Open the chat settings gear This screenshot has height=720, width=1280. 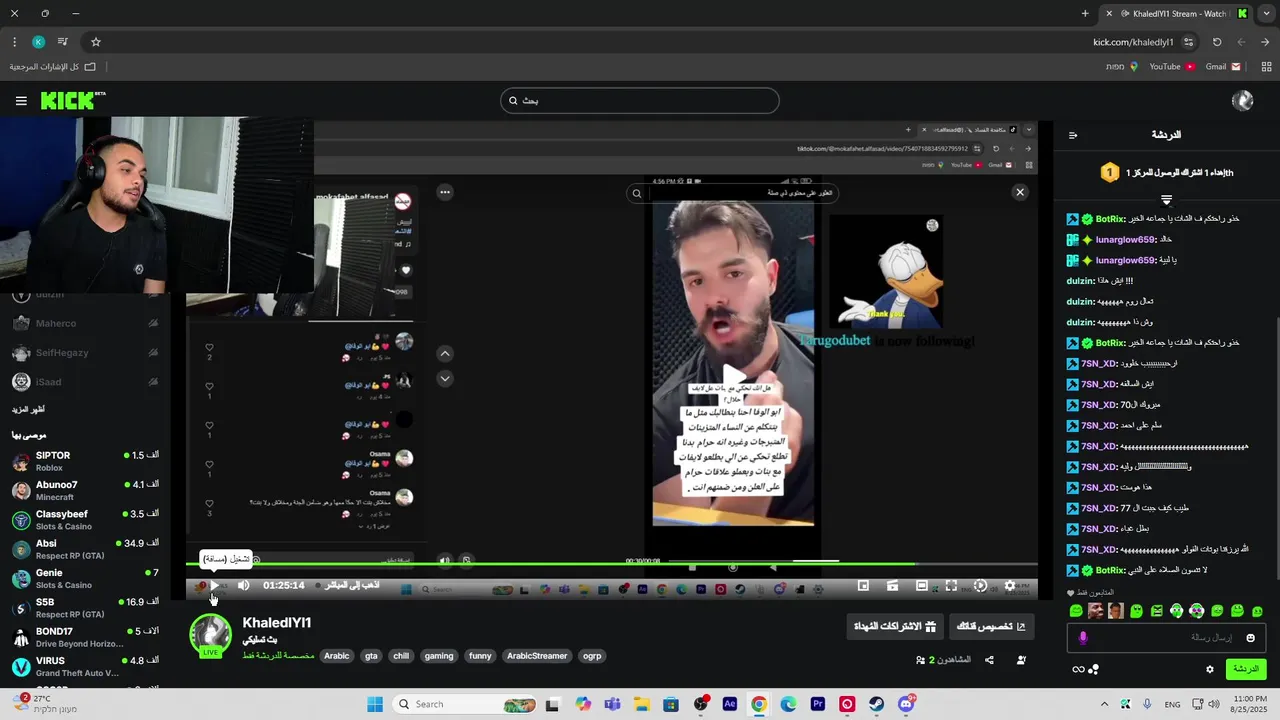click(x=1210, y=669)
